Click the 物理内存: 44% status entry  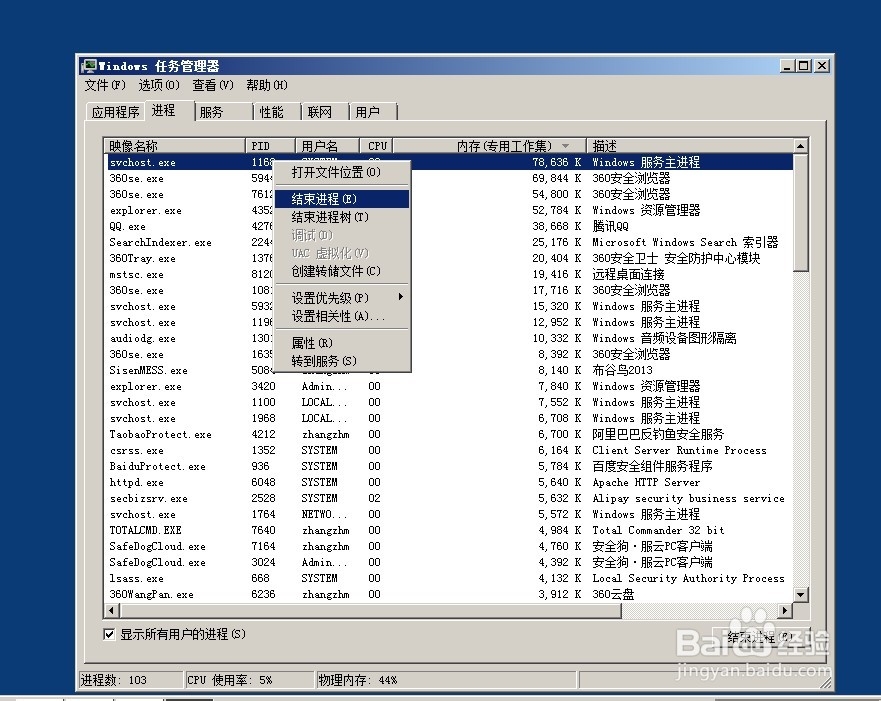pos(447,680)
